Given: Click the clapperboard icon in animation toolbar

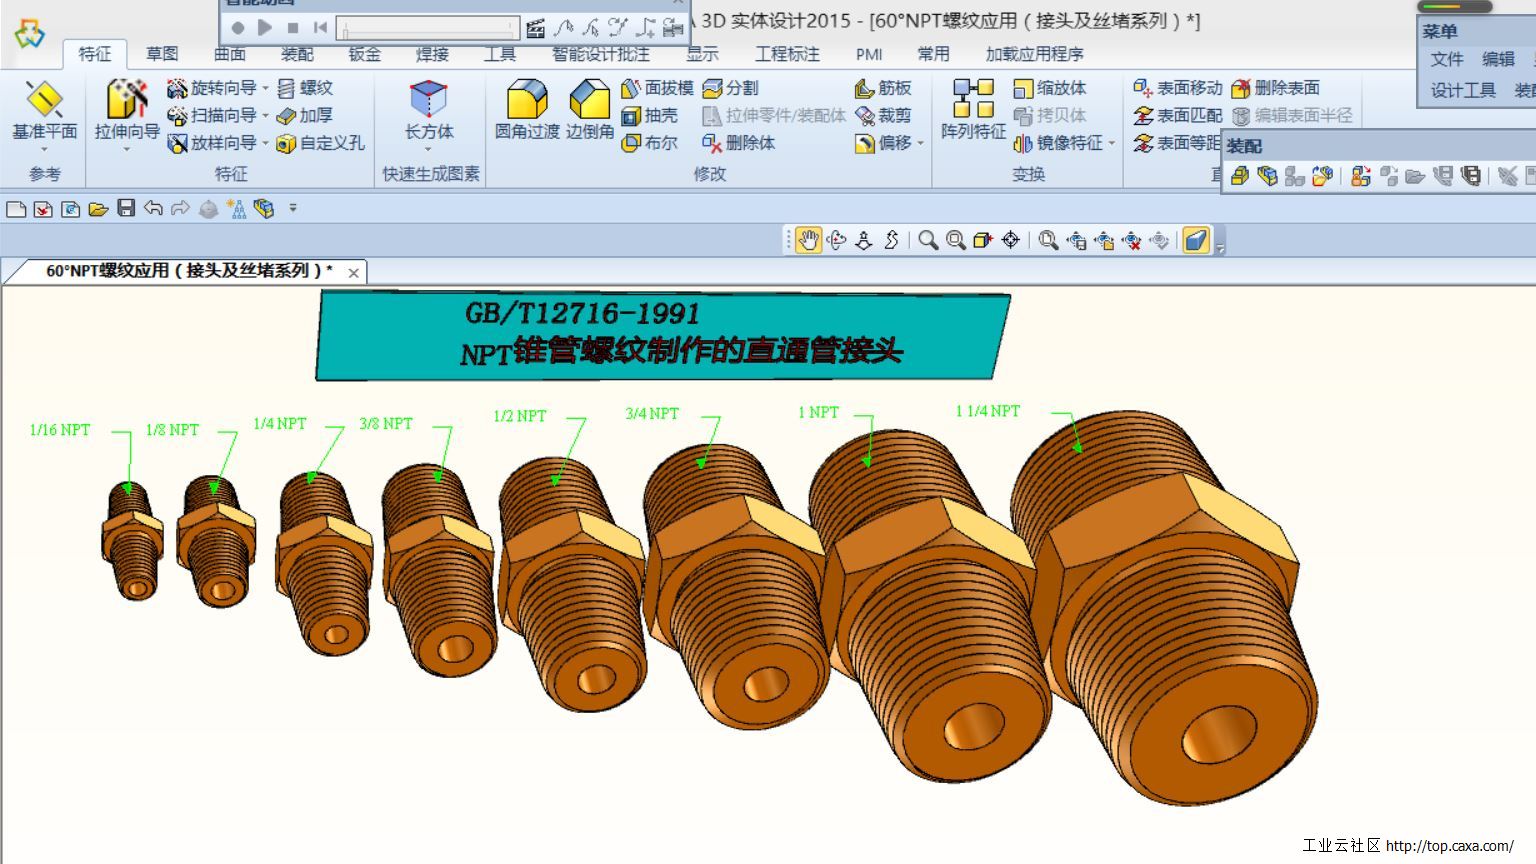Looking at the screenshot, I should [535, 28].
